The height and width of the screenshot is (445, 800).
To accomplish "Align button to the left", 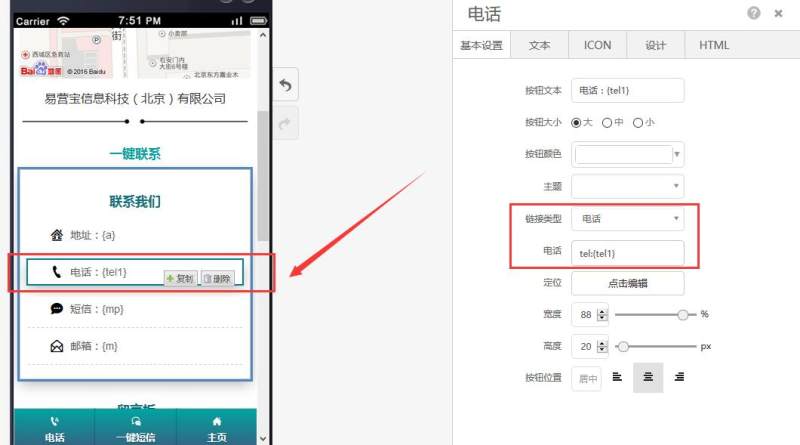I will pos(617,377).
